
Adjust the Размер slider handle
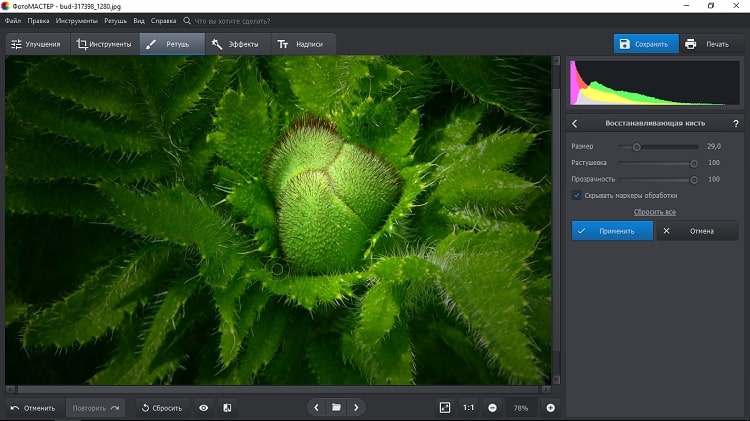point(636,147)
